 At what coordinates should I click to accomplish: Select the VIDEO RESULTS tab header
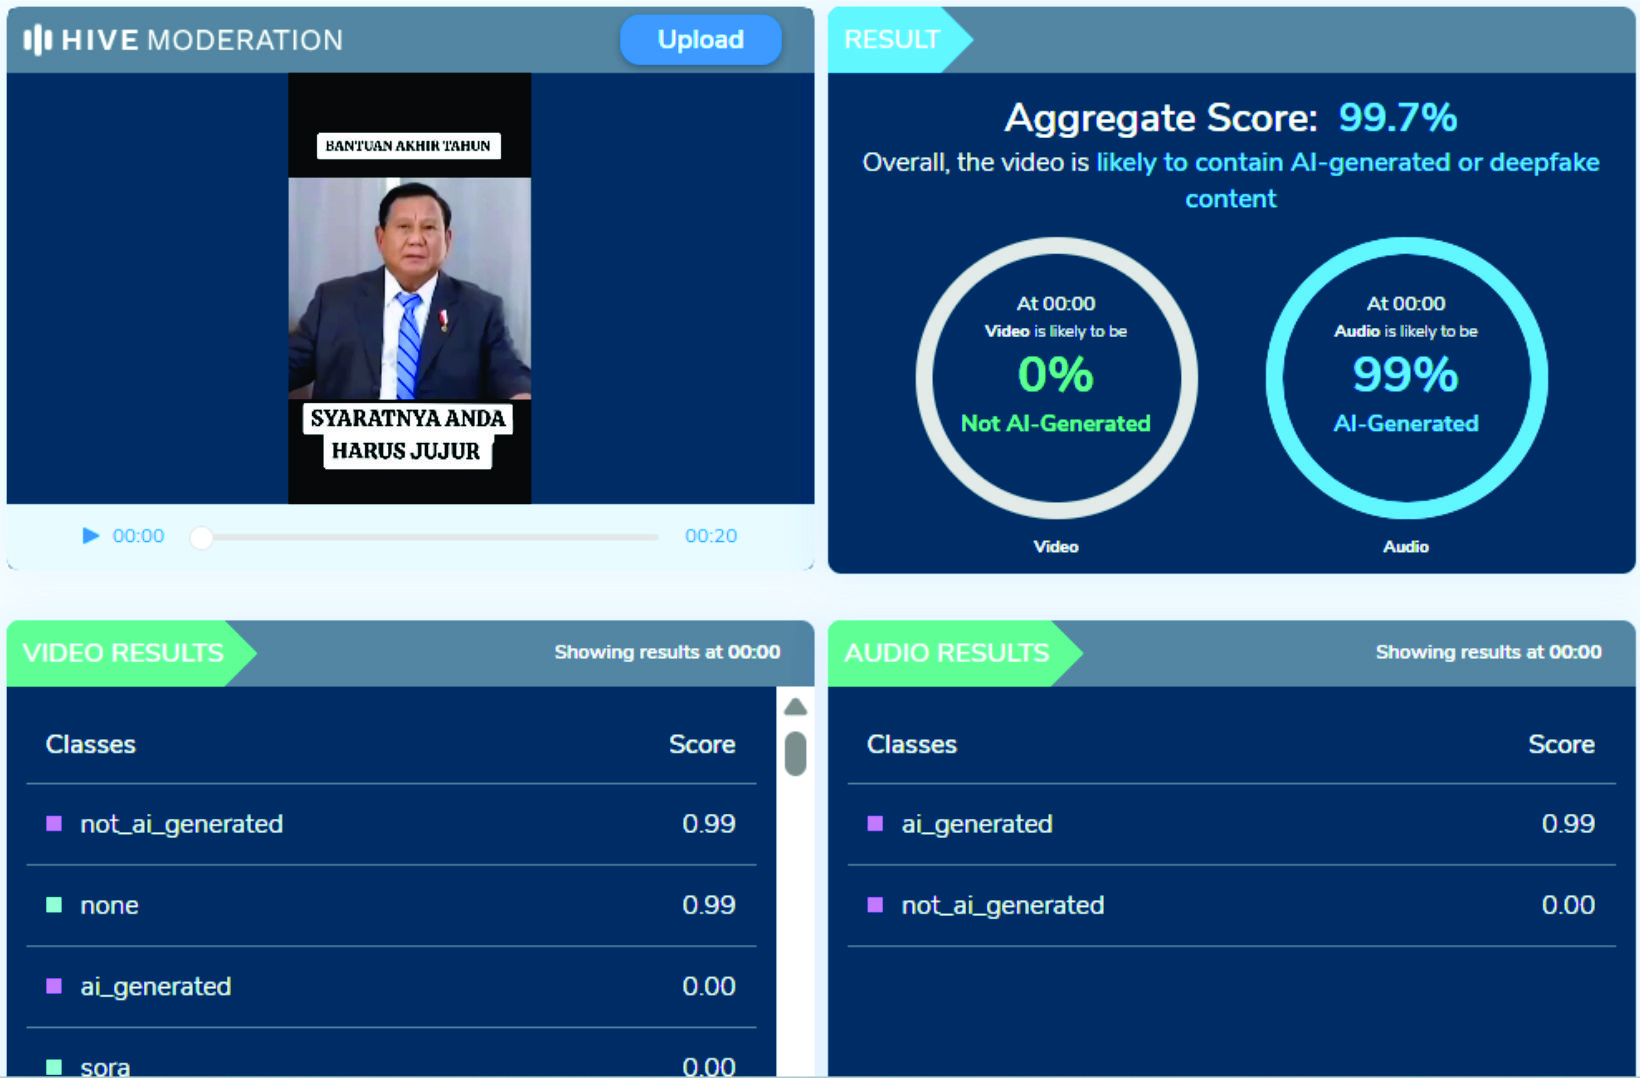124,653
